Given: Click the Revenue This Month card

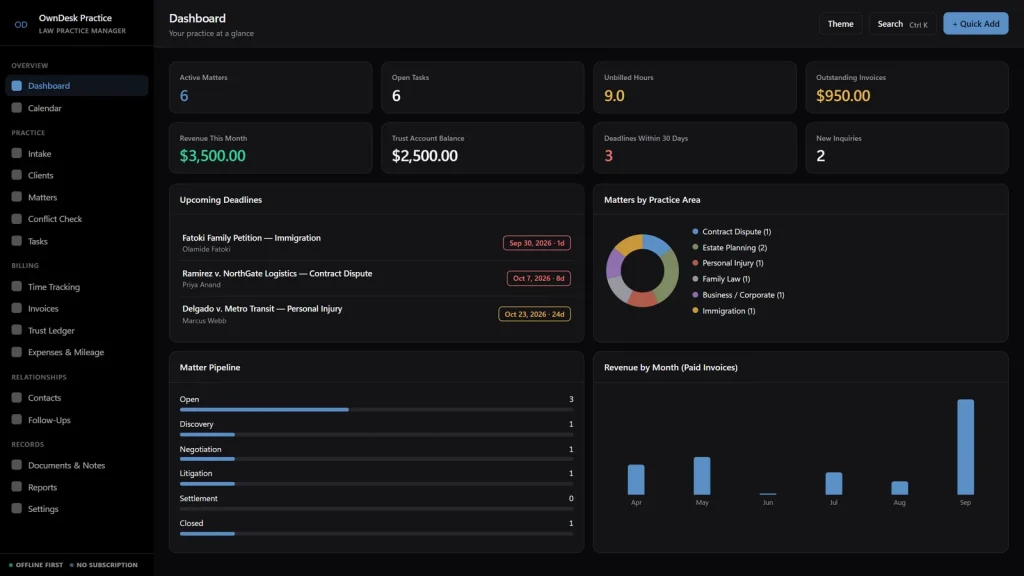Looking at the screenshot, I should click(x=270, y=148).
